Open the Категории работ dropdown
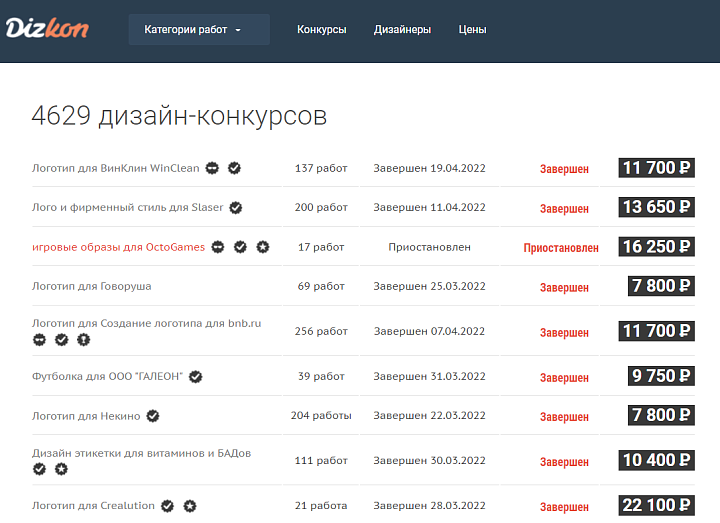The image size is (720, 523). [198, 30]
